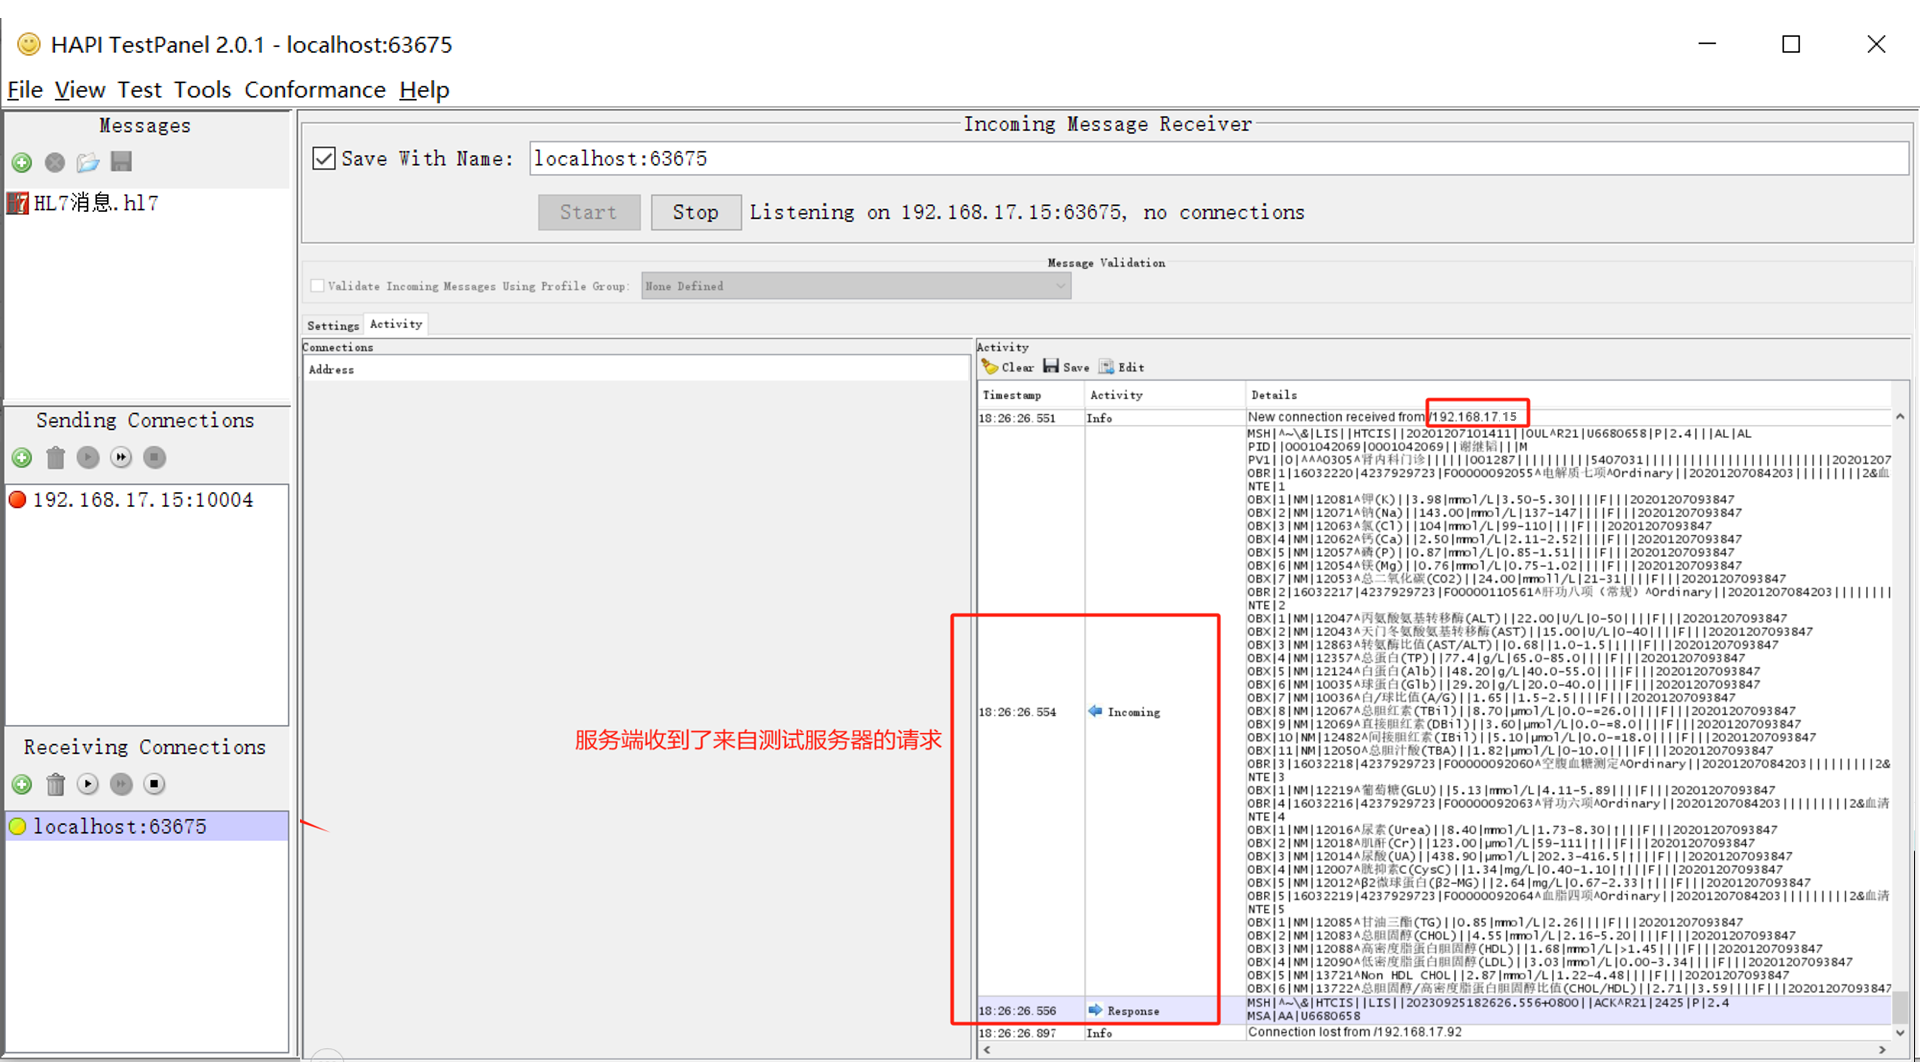Open the None Defined profile group dropdown
The image size is (1920, 1062).
(x=856, y=286)
